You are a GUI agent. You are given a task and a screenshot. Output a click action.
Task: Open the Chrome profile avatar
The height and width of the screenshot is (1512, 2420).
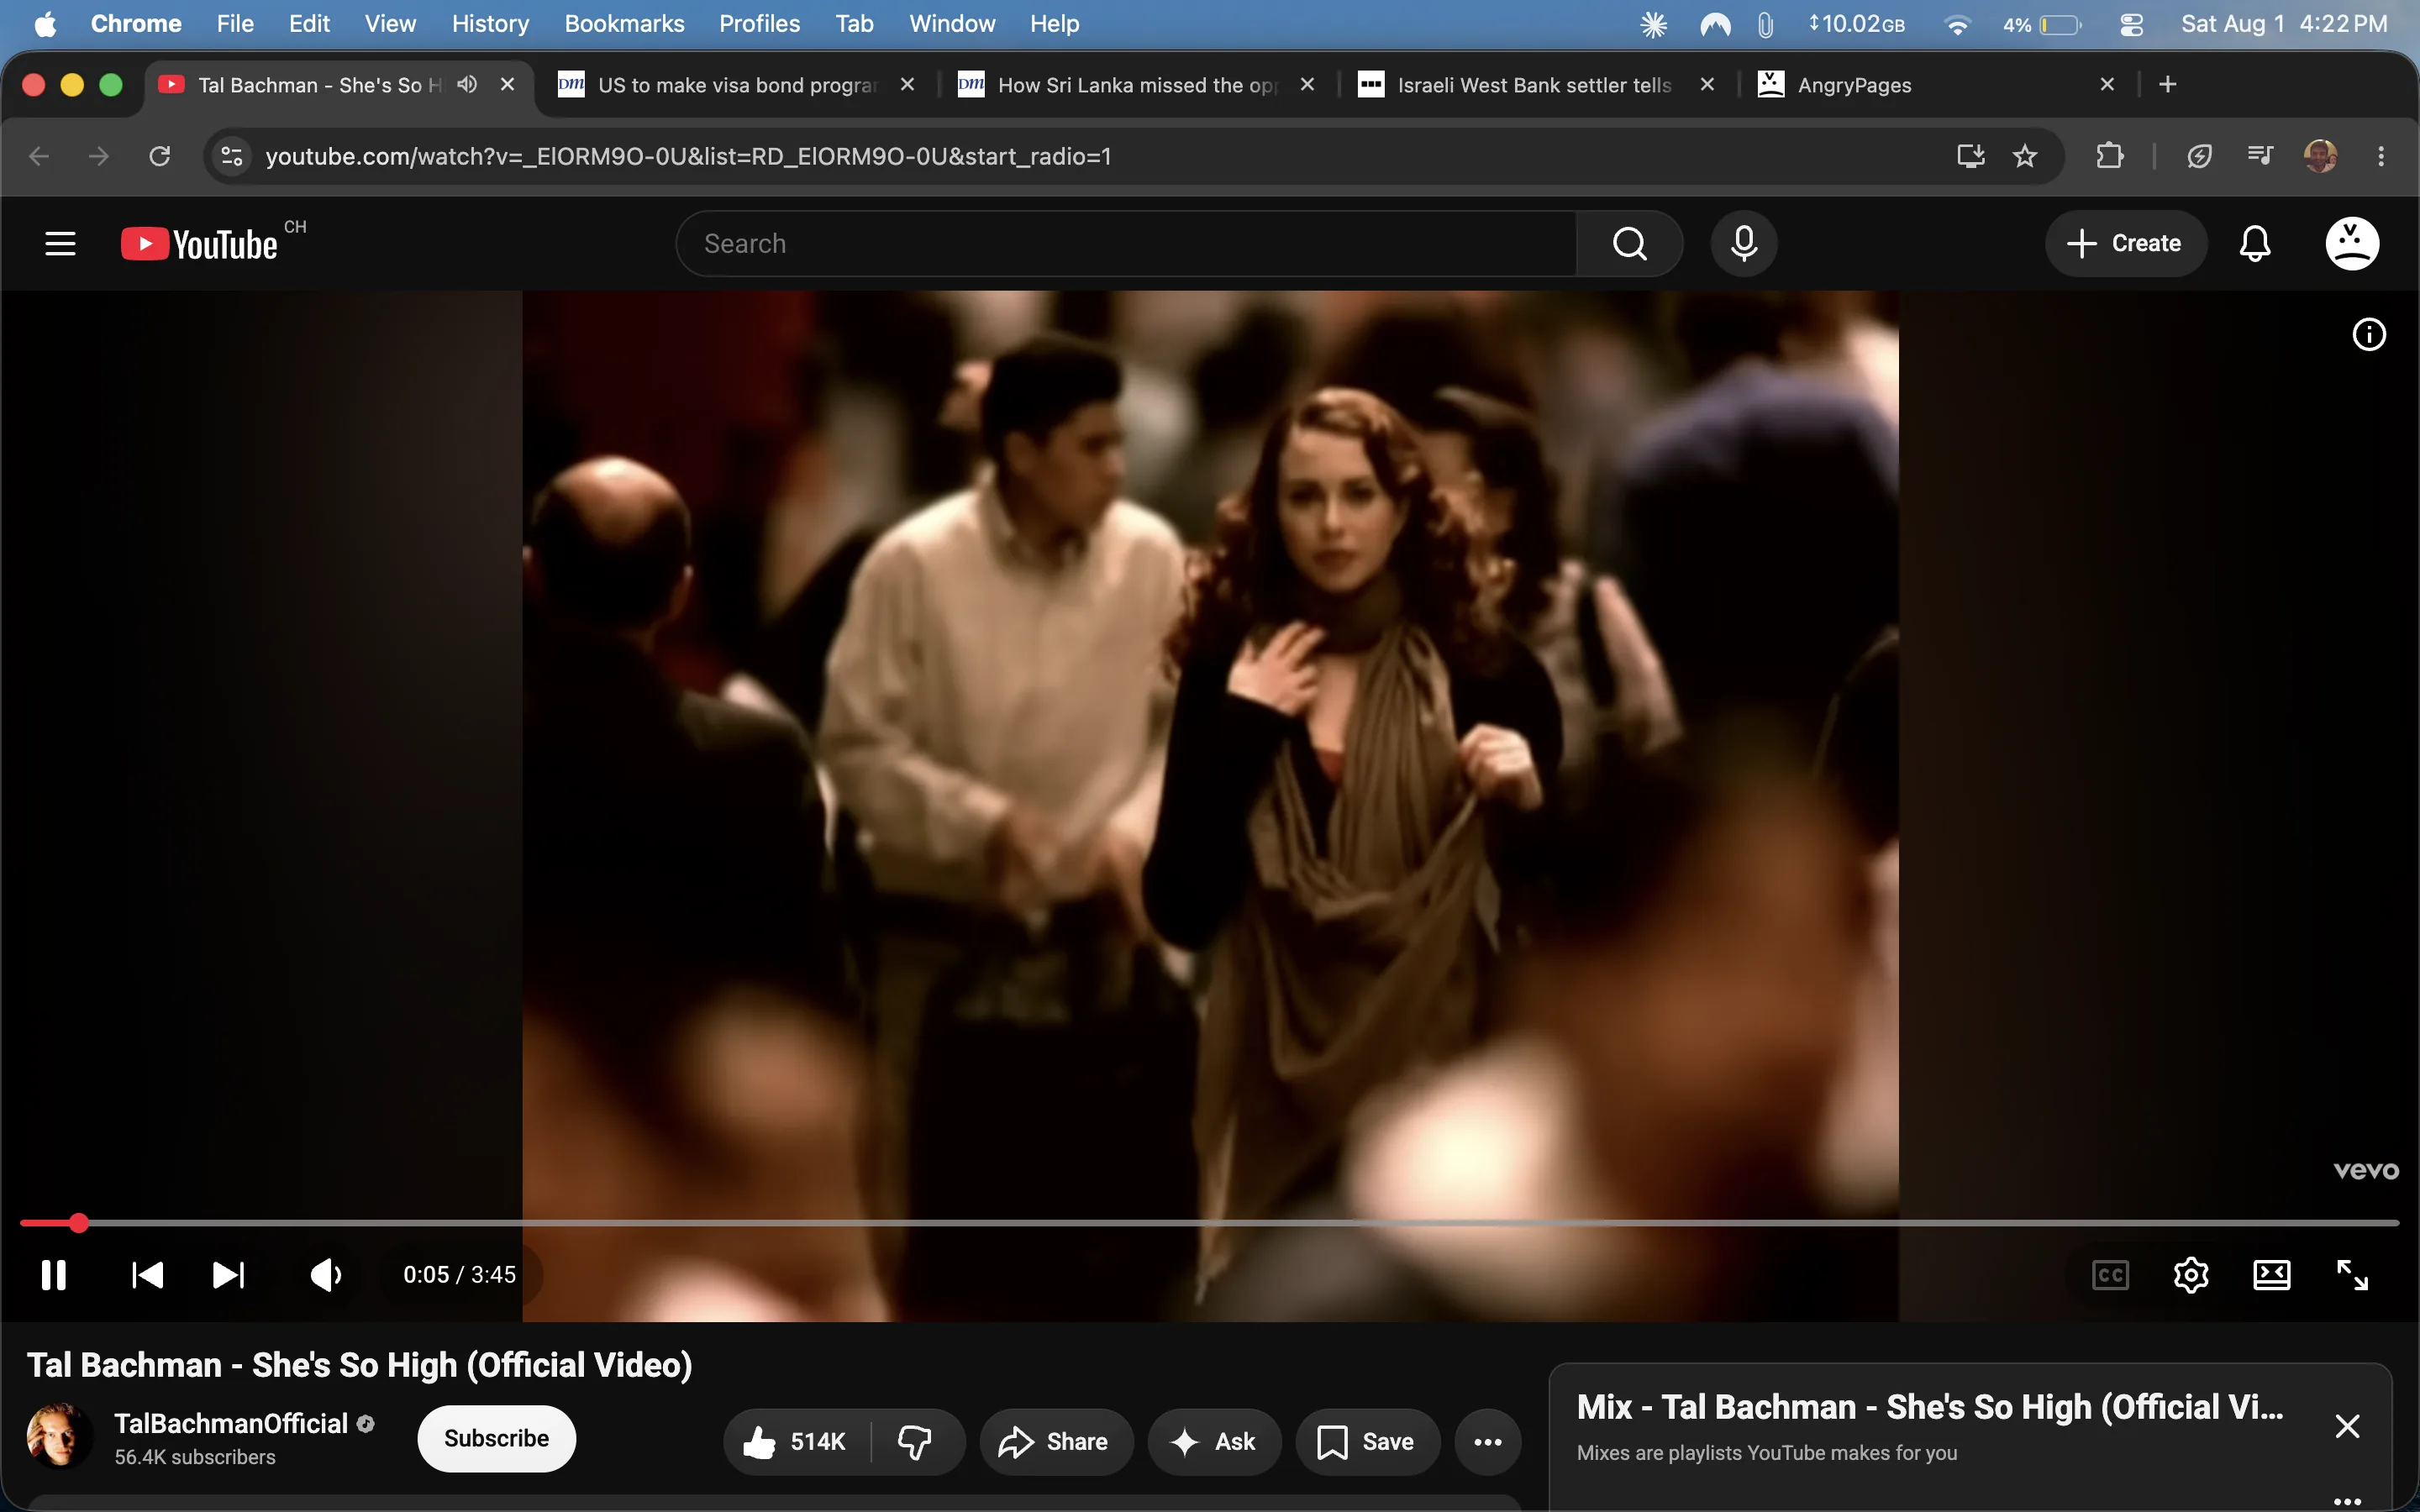(x=2320, y=156)
